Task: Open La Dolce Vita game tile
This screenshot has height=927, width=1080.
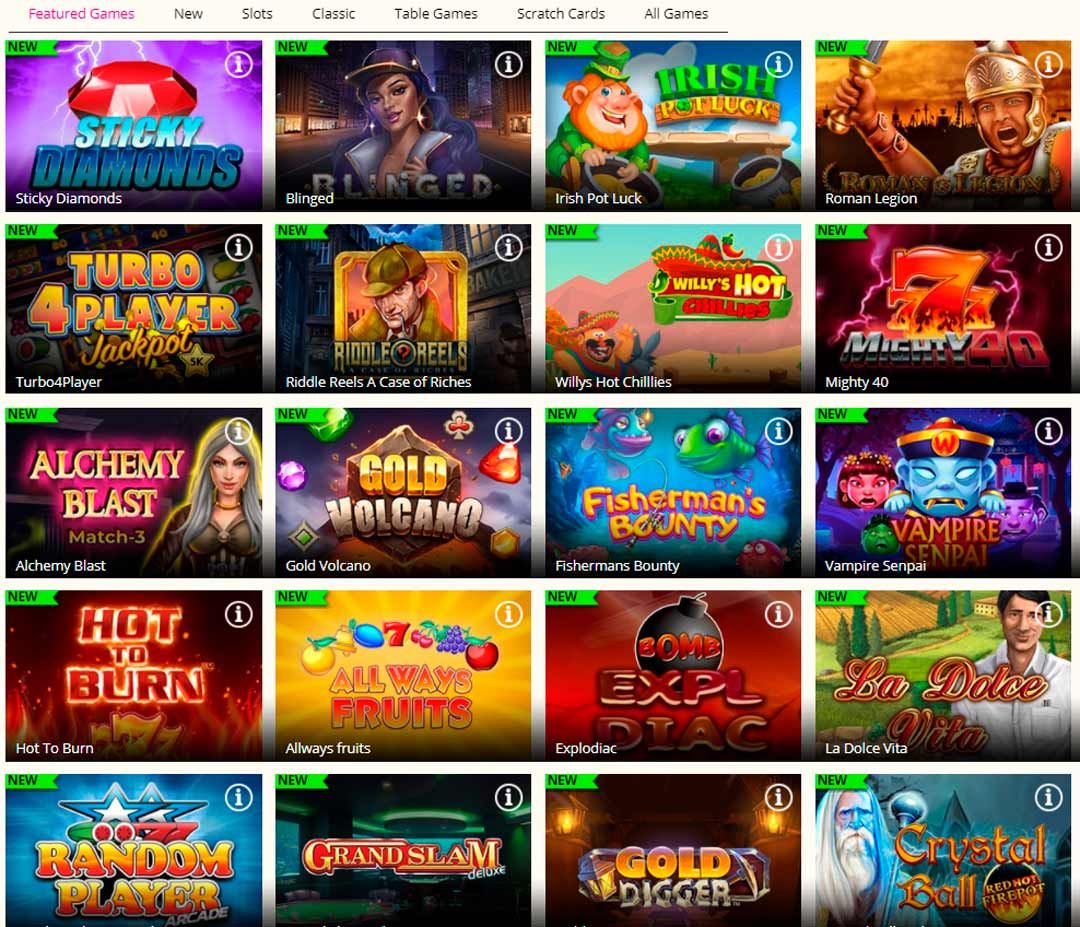Action: 943,675
